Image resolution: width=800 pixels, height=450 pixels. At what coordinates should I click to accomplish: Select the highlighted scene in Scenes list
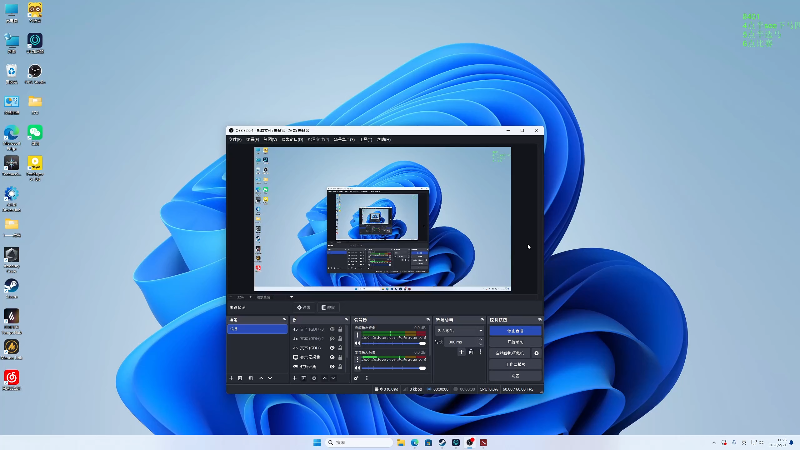click(257, 328)
